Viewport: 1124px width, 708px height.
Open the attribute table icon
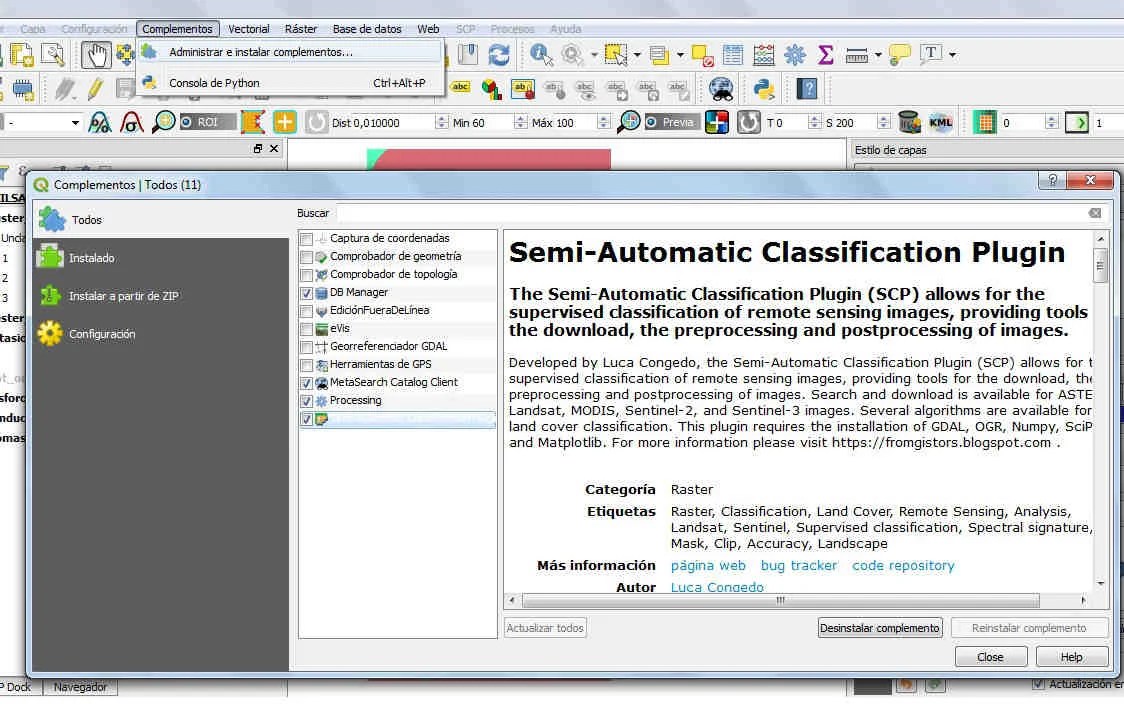(733, 54)
